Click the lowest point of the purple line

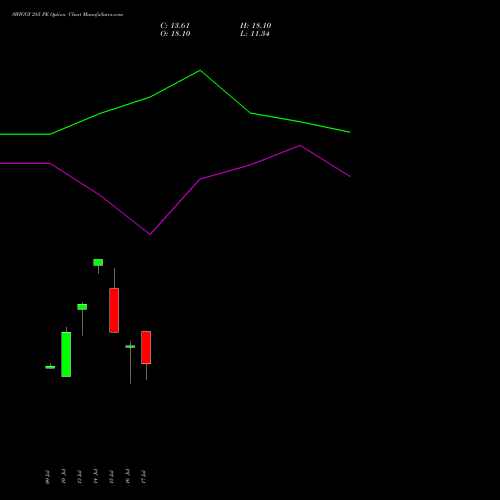(x=150, y=234)
